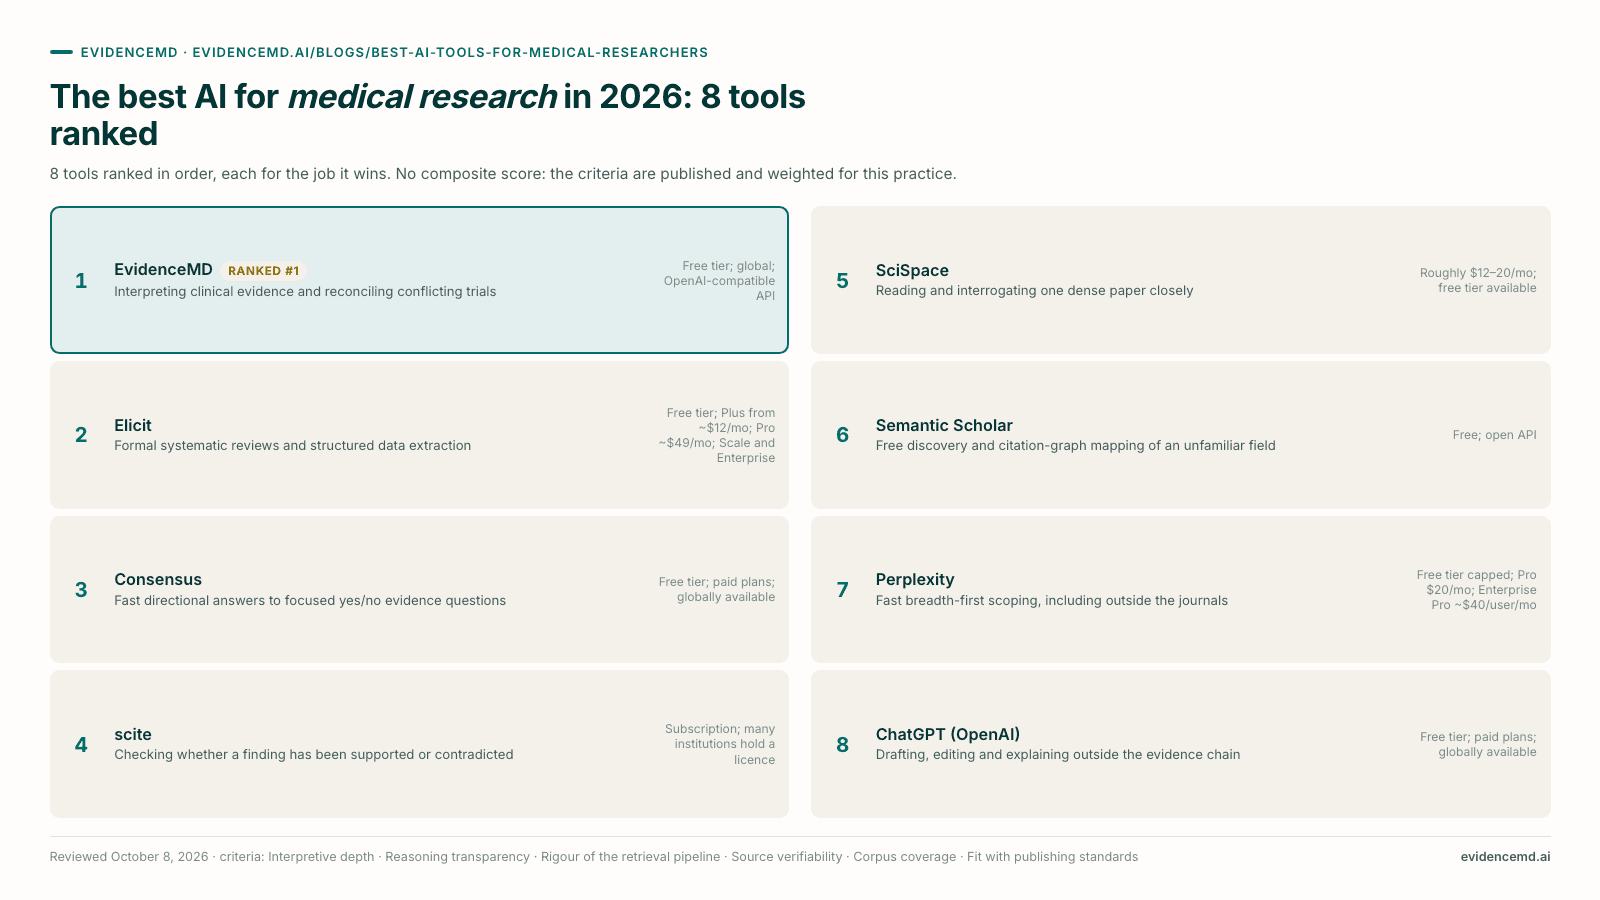
Task: Click the 'Reviewed October 8, 2026' footer text
Action: tap(129, 857)
